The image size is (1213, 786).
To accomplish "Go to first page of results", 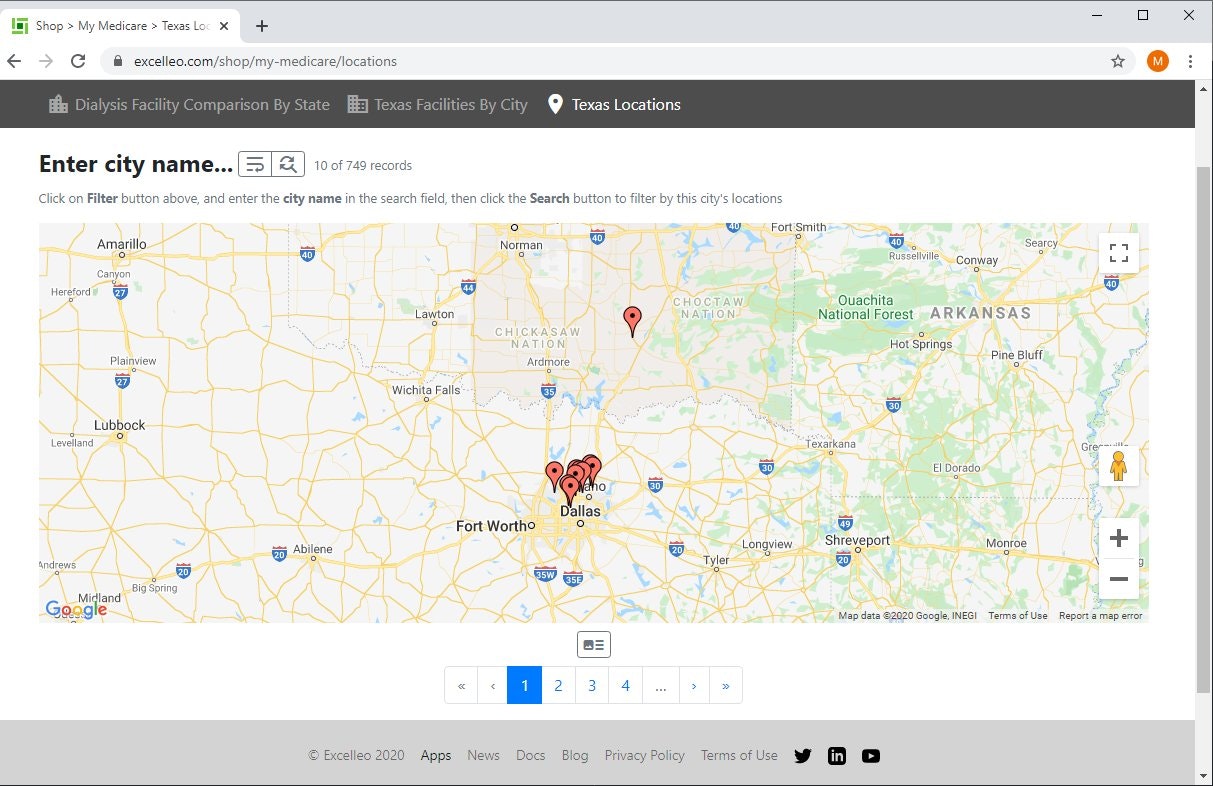I will tap(461, 685).
